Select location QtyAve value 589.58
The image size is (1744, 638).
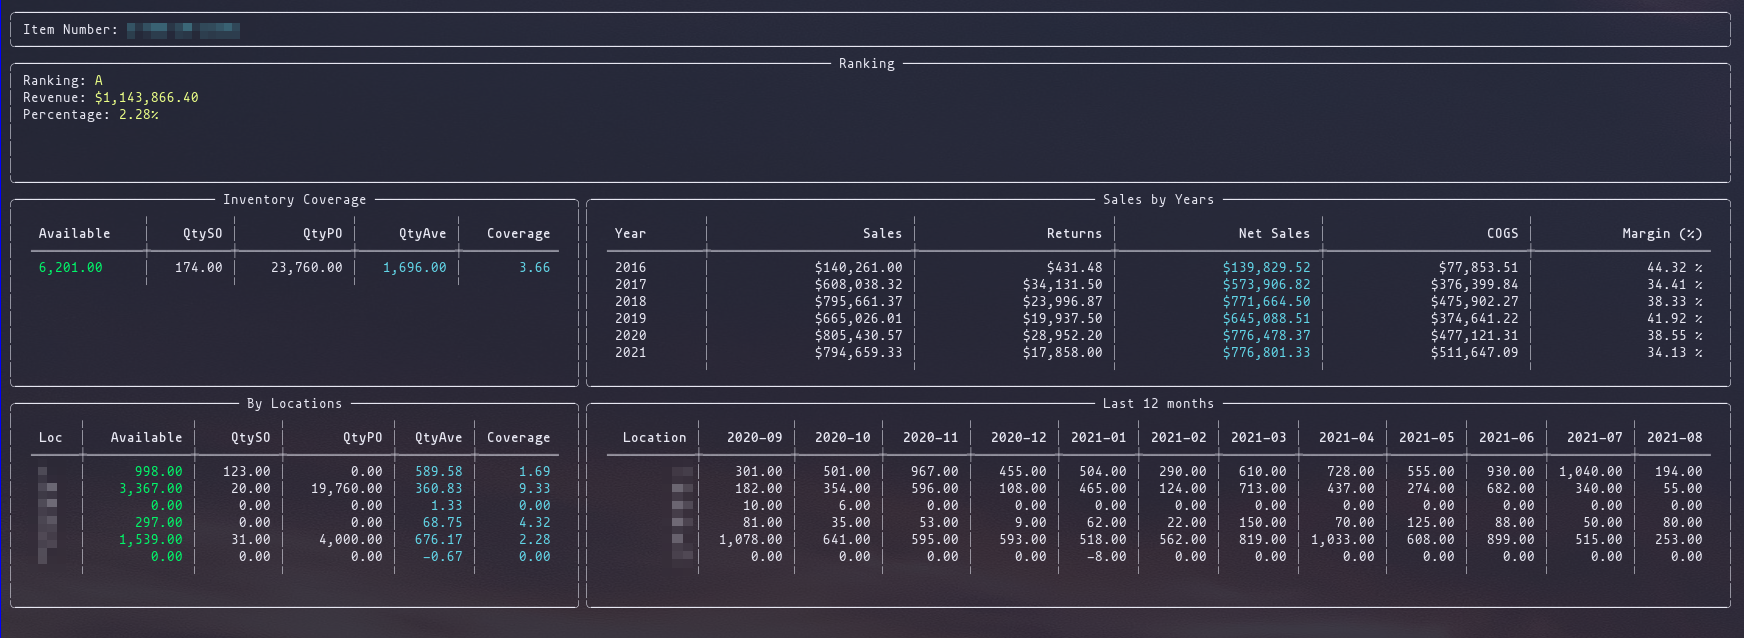pos(439,472)
